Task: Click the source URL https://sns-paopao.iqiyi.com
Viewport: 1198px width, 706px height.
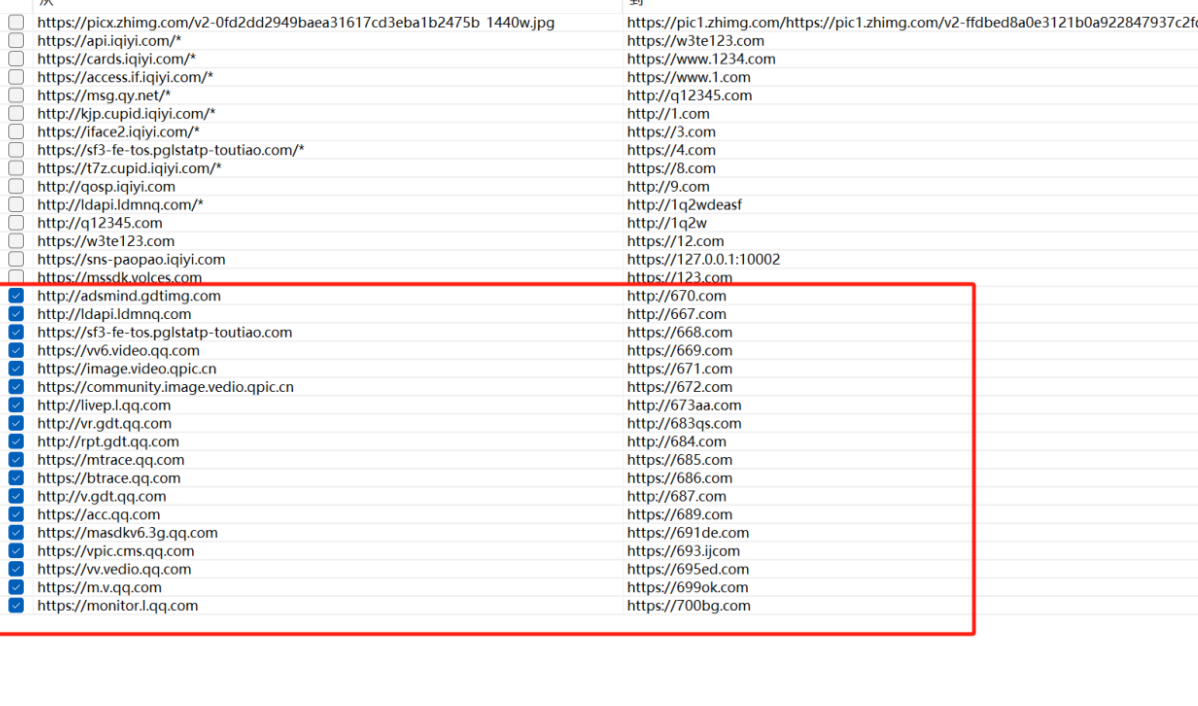Action: pos(131,259)
